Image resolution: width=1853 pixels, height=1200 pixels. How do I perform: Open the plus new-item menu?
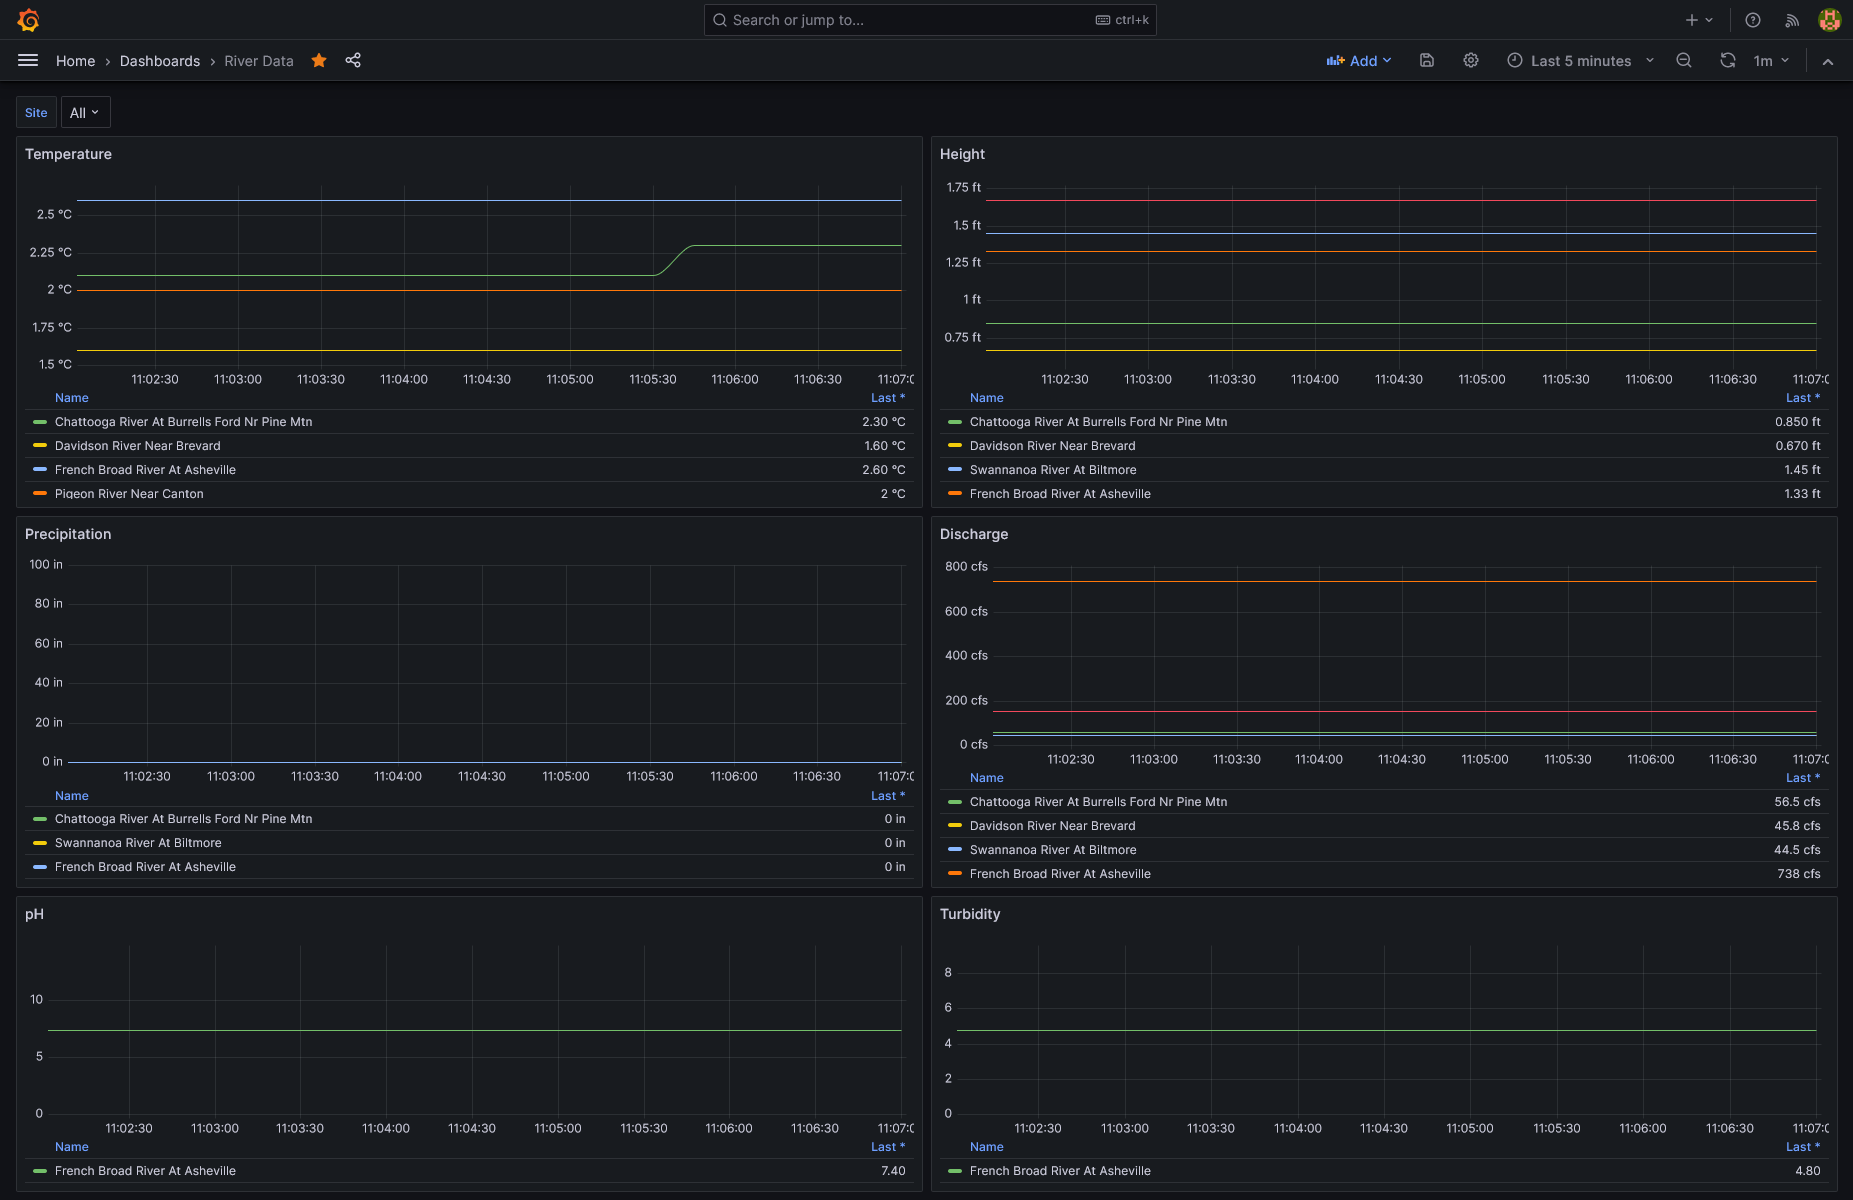(x=1699, y=20)
